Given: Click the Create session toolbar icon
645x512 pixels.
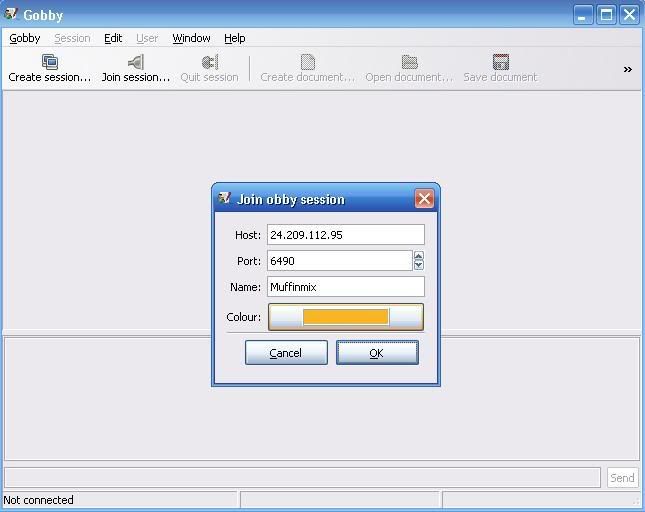Looking at the screenshot, I should (x=50, y=62).
